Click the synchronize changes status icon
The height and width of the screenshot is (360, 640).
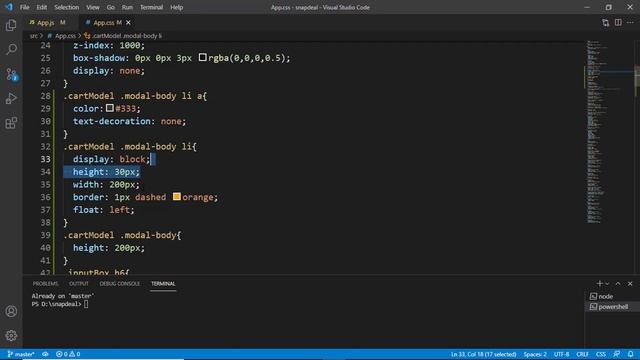(45, 354)
